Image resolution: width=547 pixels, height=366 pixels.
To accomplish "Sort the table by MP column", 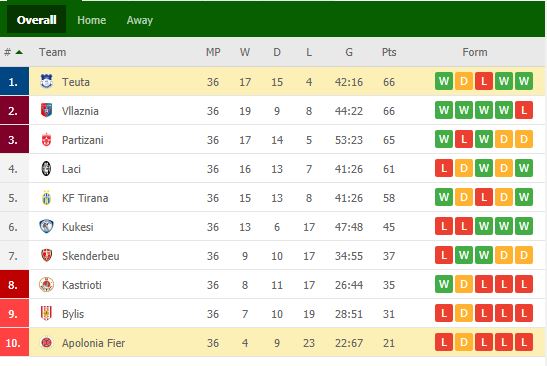I will 213,52.
